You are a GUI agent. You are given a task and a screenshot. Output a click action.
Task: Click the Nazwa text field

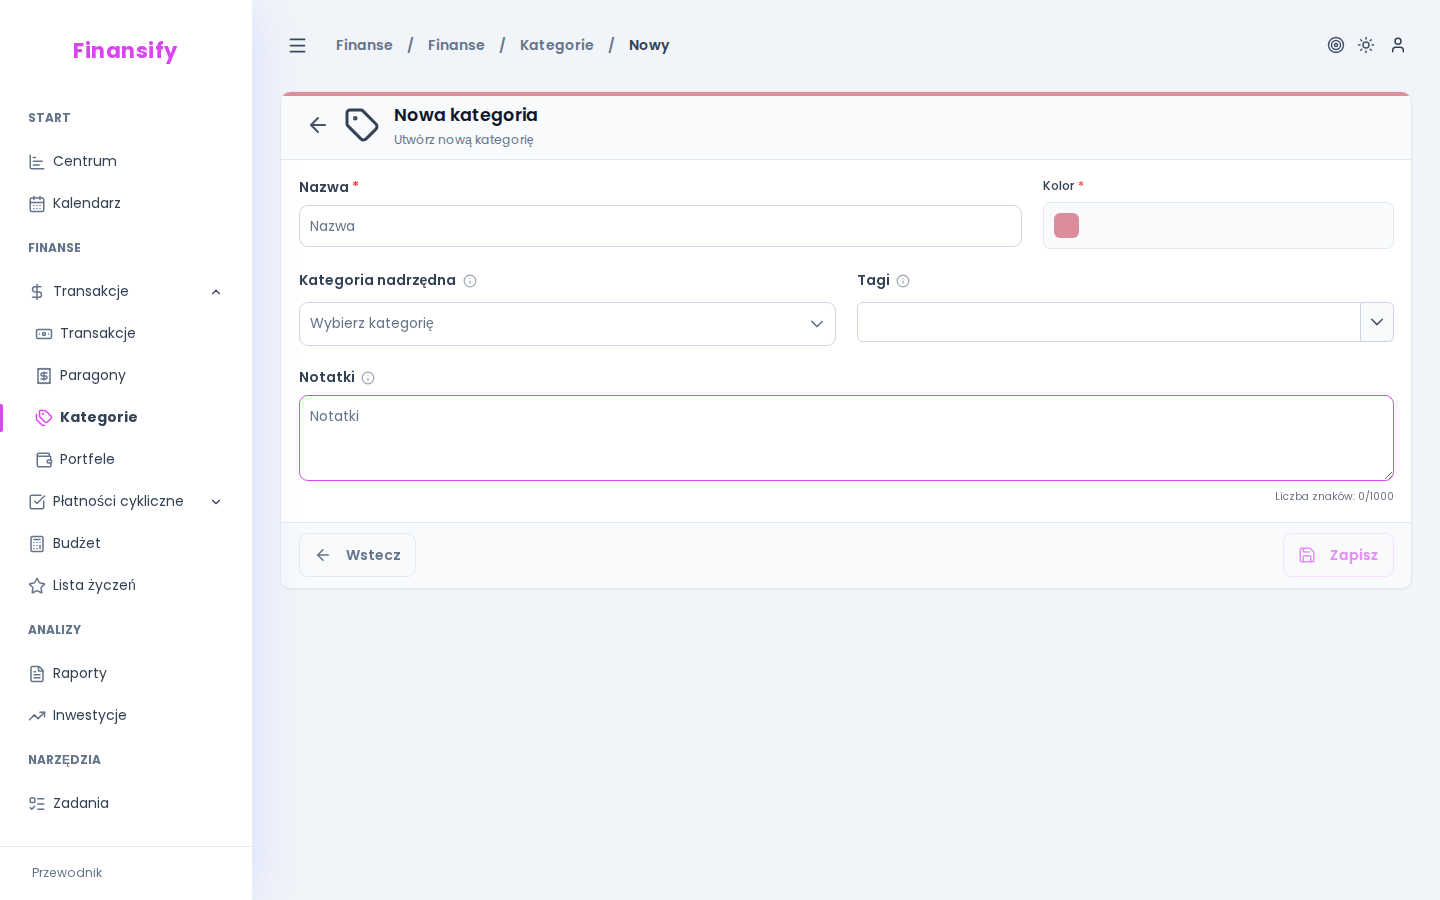pos(660,226)
